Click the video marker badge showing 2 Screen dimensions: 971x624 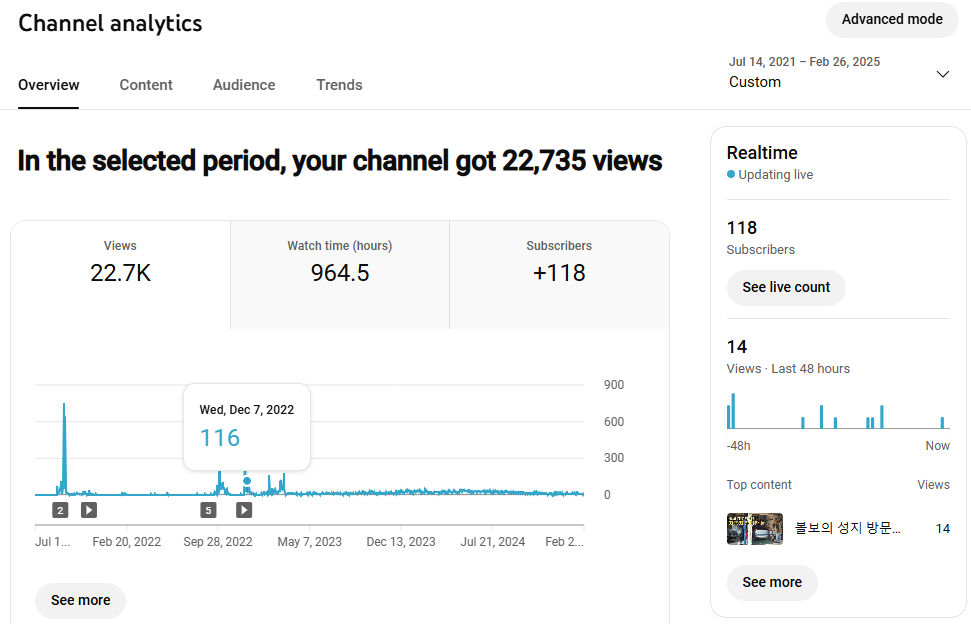pos(60,510)
